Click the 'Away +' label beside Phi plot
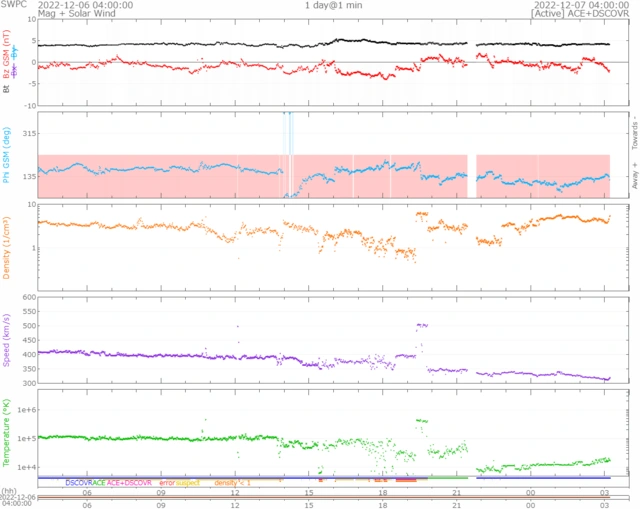 (x=635, y=176)
